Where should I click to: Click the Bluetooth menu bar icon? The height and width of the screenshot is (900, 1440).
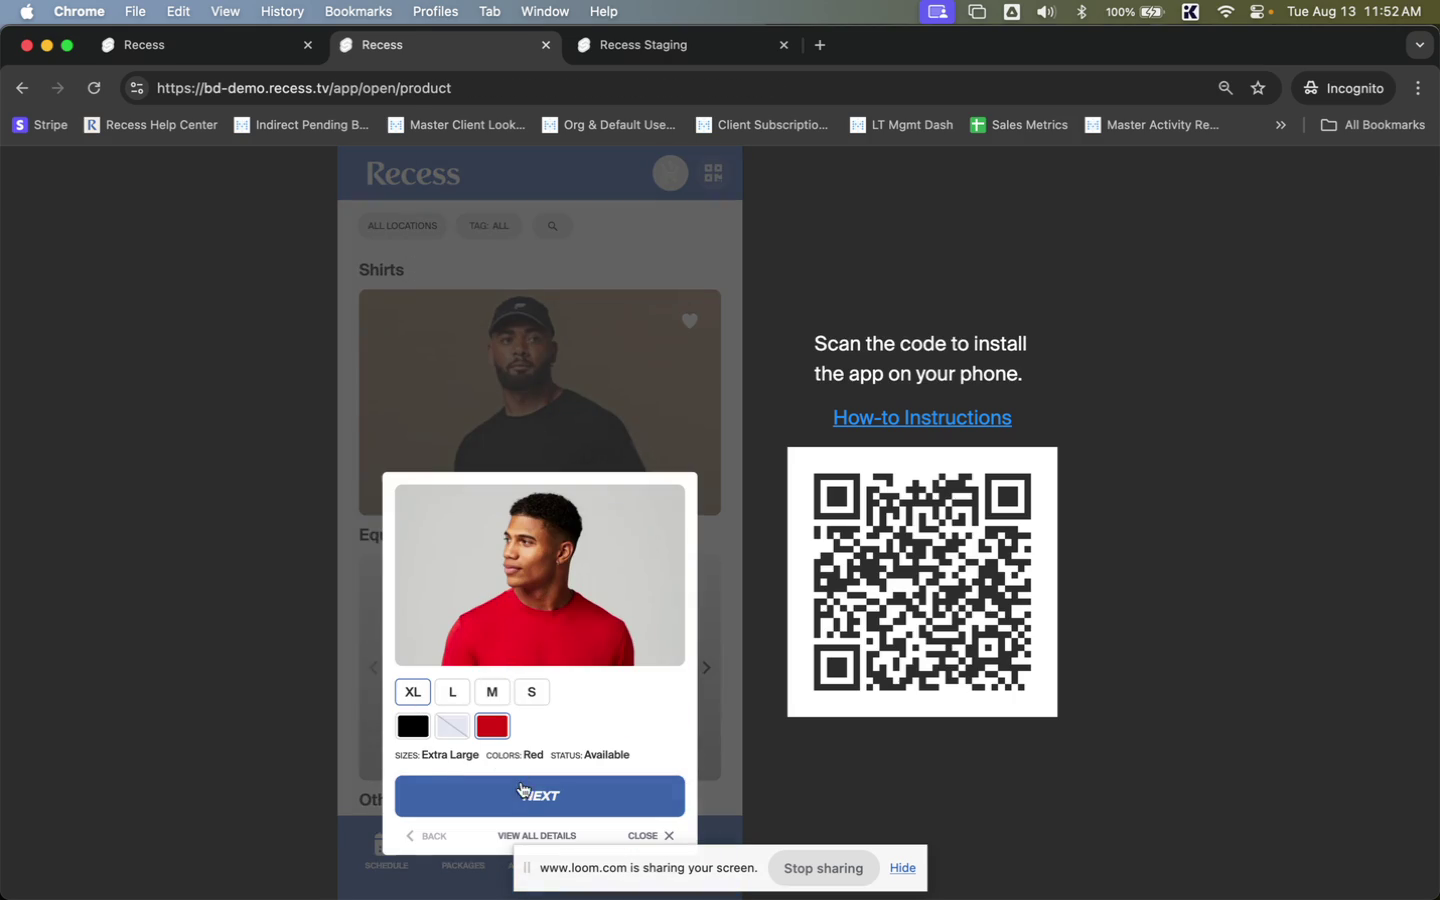click(1081, 12)
